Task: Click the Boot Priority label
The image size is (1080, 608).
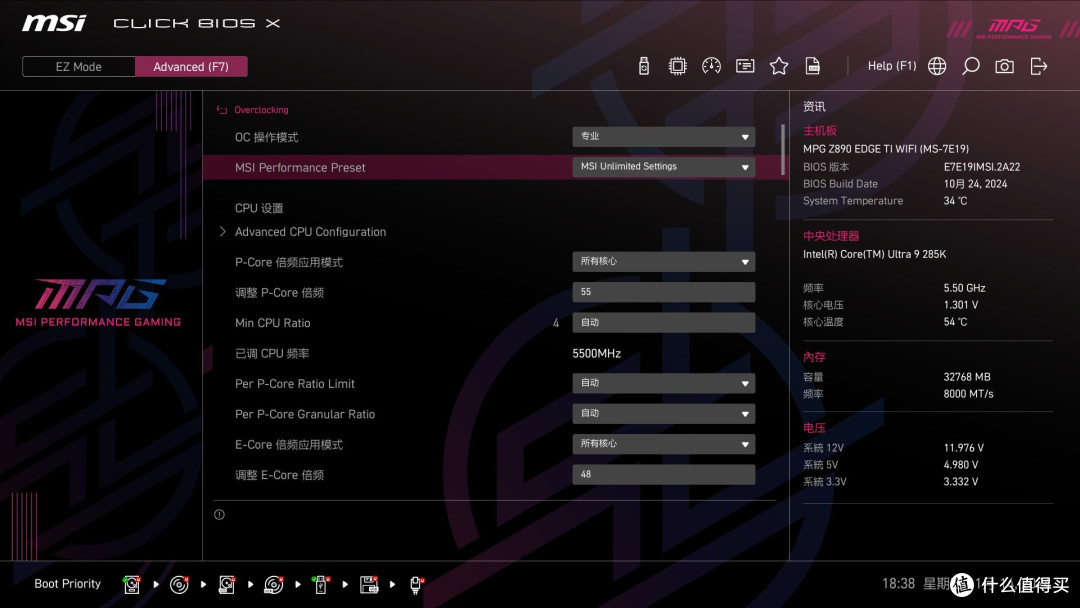Action: [68, 584]
